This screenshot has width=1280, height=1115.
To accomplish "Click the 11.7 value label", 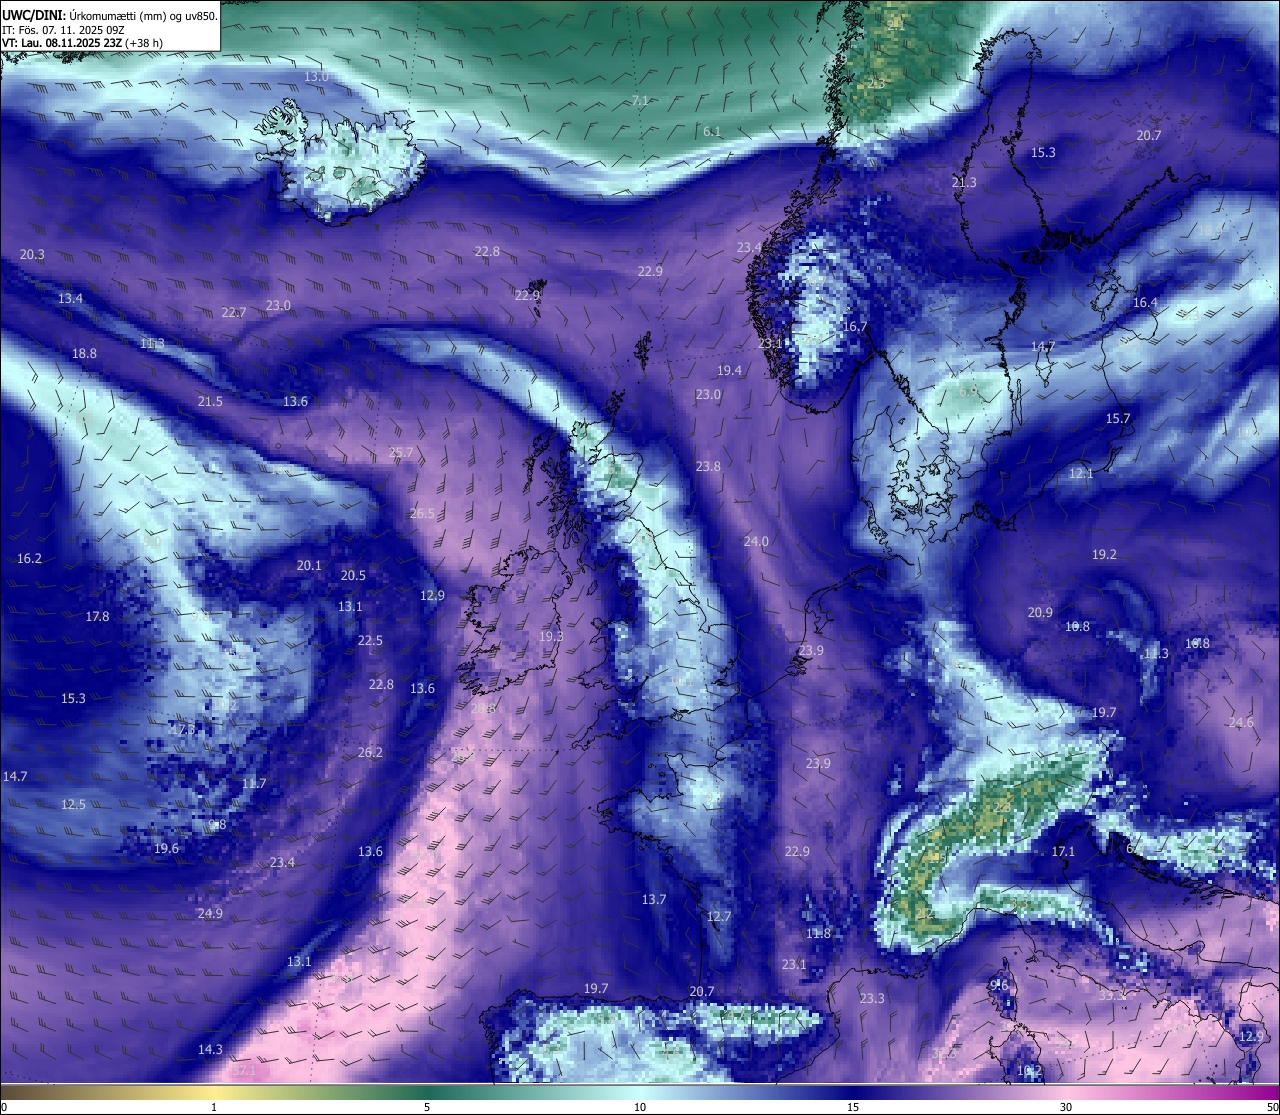I will tap(254, 783).
